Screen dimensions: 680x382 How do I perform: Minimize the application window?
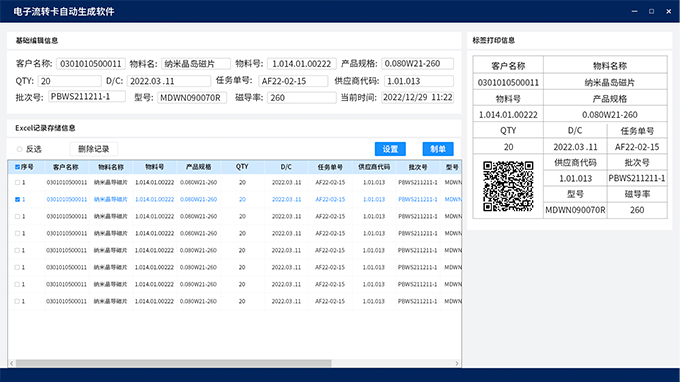coord(634,11)
